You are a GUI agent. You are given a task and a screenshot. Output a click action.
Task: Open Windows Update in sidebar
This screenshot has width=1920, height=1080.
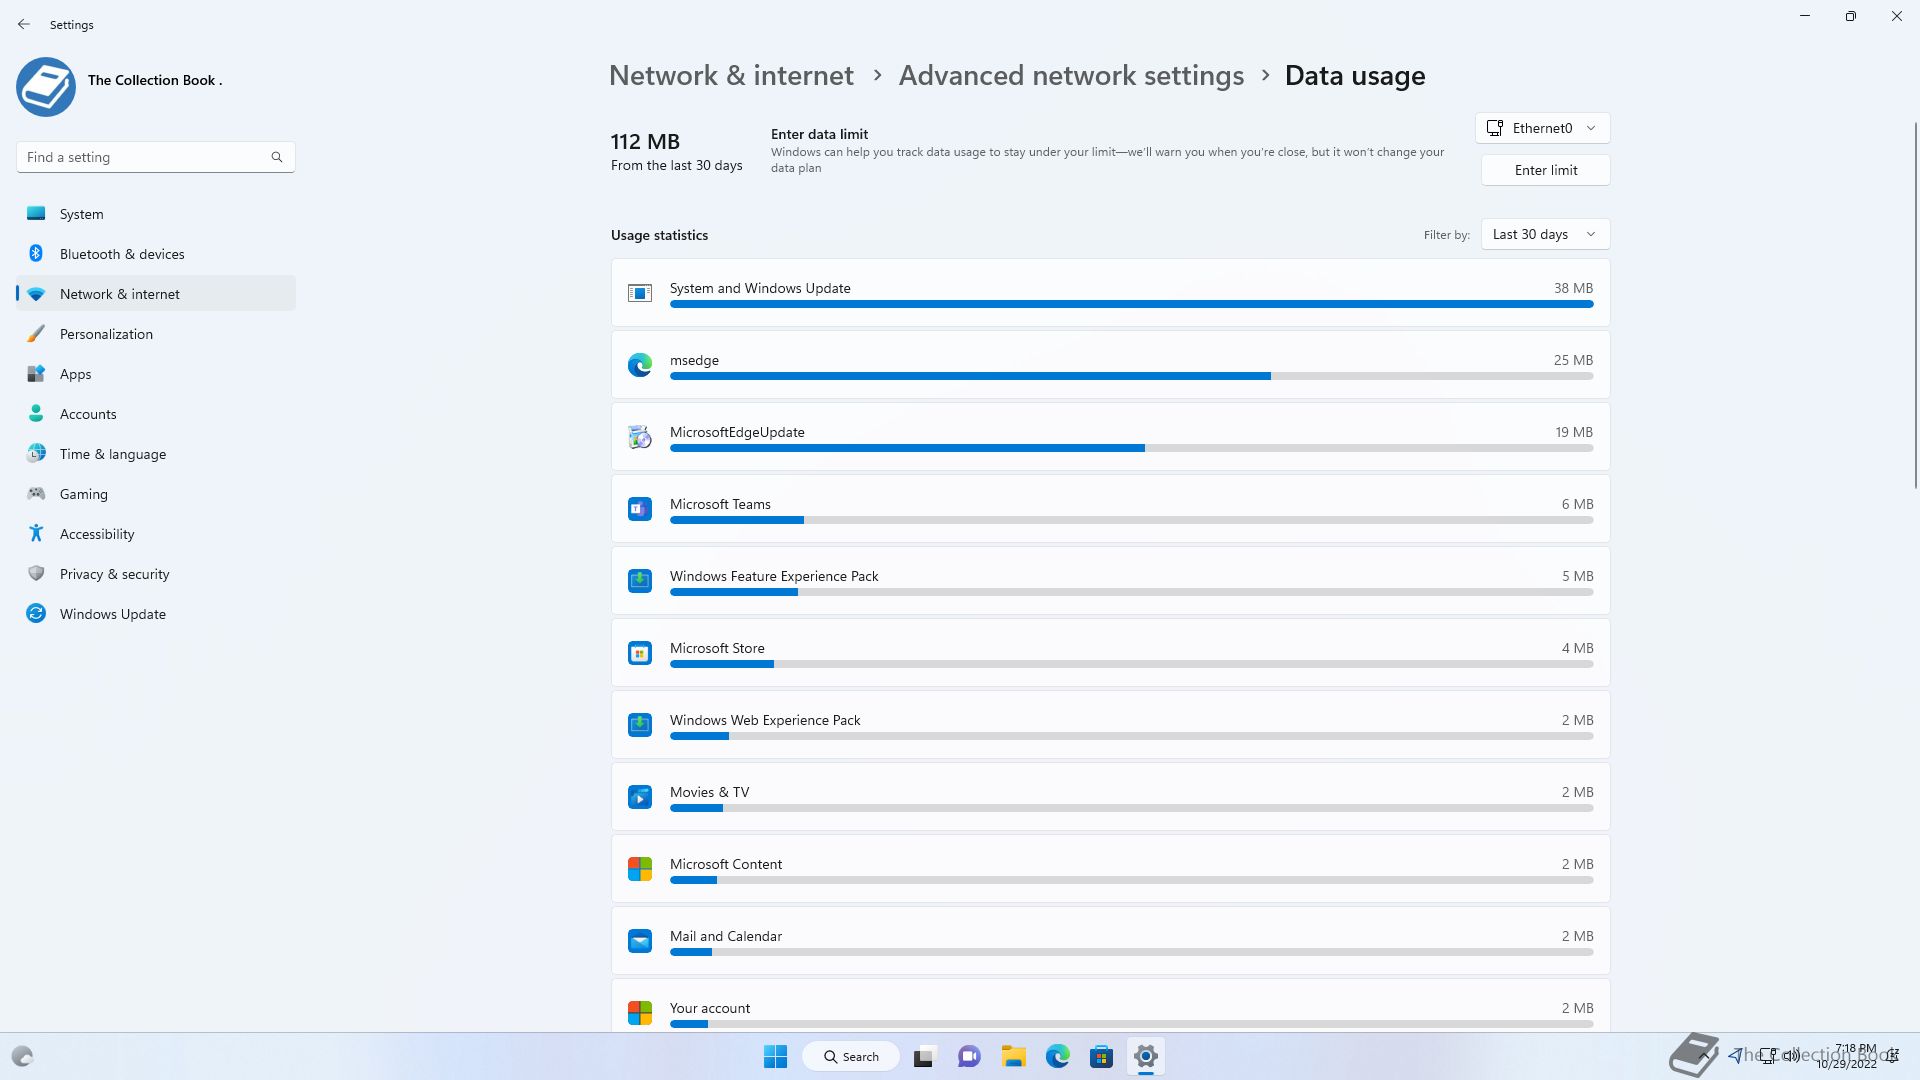[x=156, y=614]
